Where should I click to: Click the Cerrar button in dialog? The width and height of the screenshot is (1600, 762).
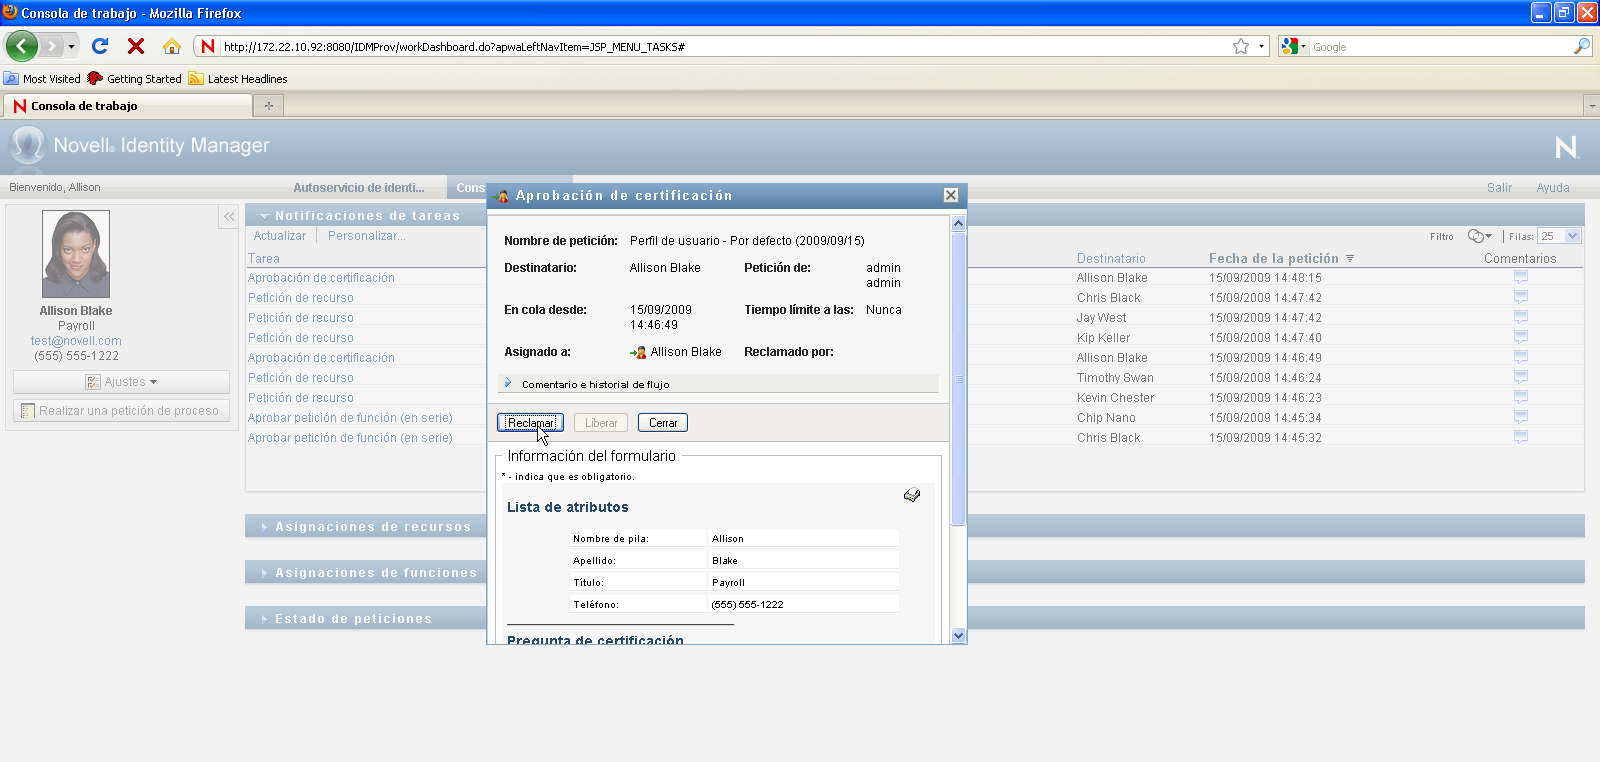pyautogui.click(x=663, y=423)
